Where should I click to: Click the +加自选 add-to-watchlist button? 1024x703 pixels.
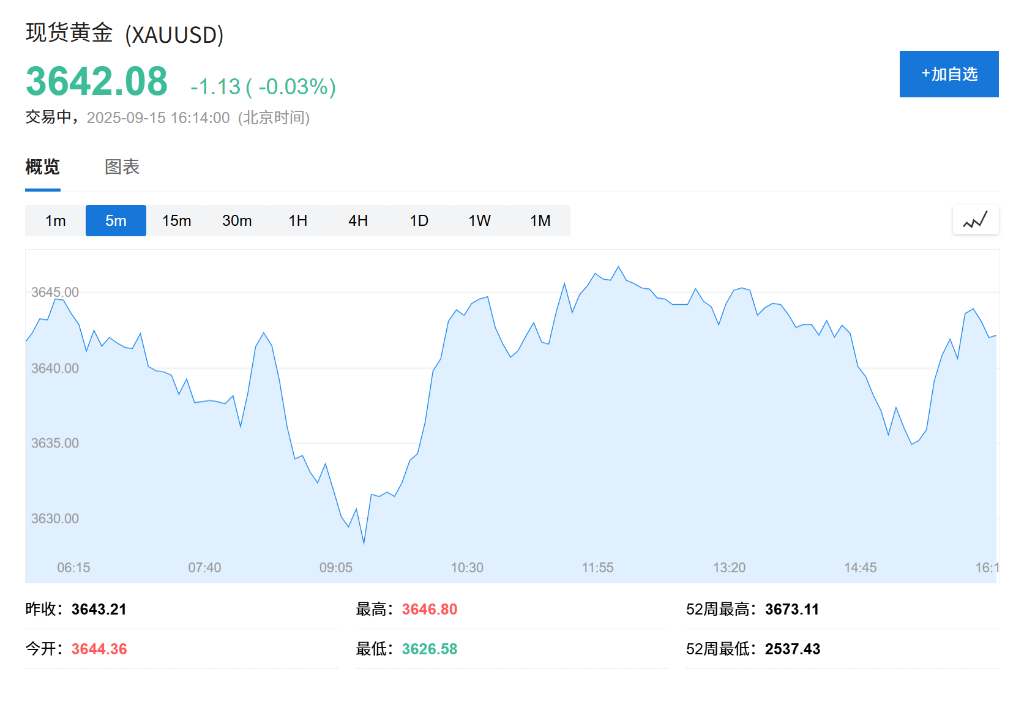tap(949, 74)
